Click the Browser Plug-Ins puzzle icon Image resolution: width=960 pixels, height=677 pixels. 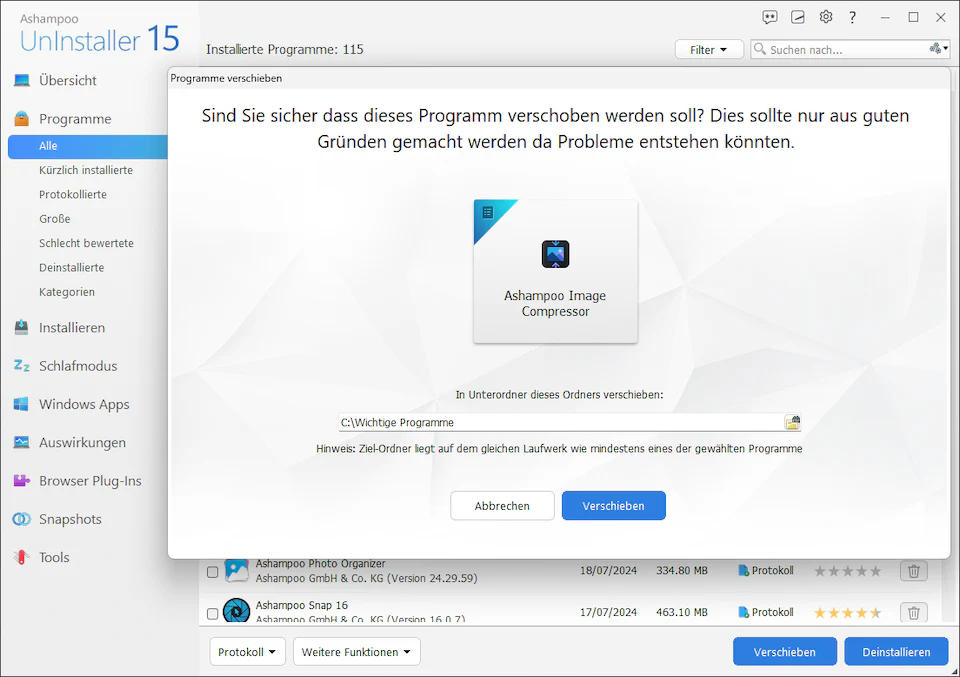click(x=22, y=481)
